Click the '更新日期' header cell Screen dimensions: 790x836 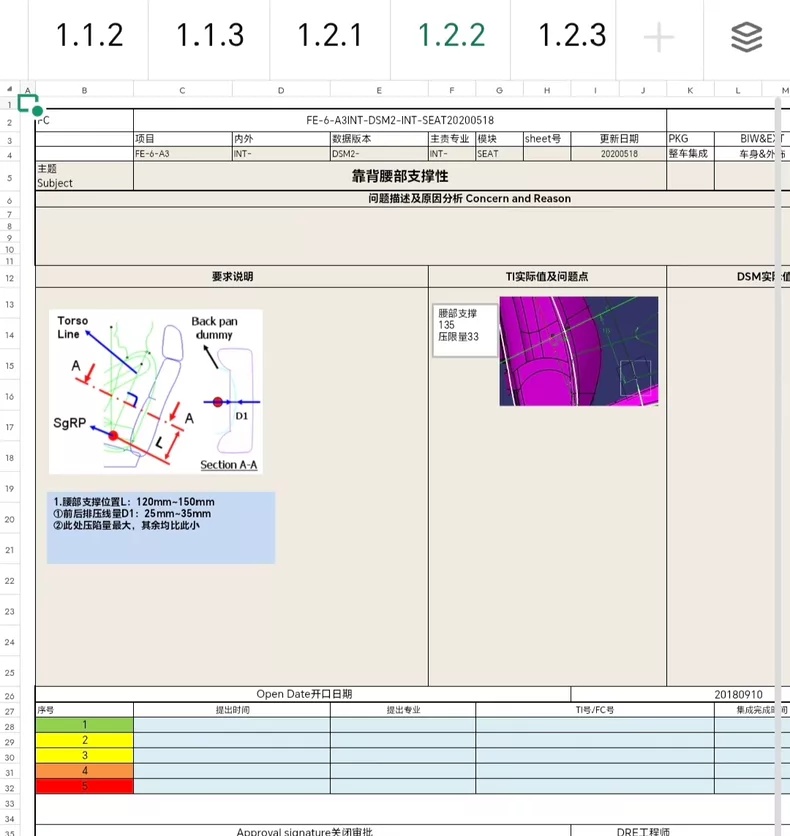point(618,139)
